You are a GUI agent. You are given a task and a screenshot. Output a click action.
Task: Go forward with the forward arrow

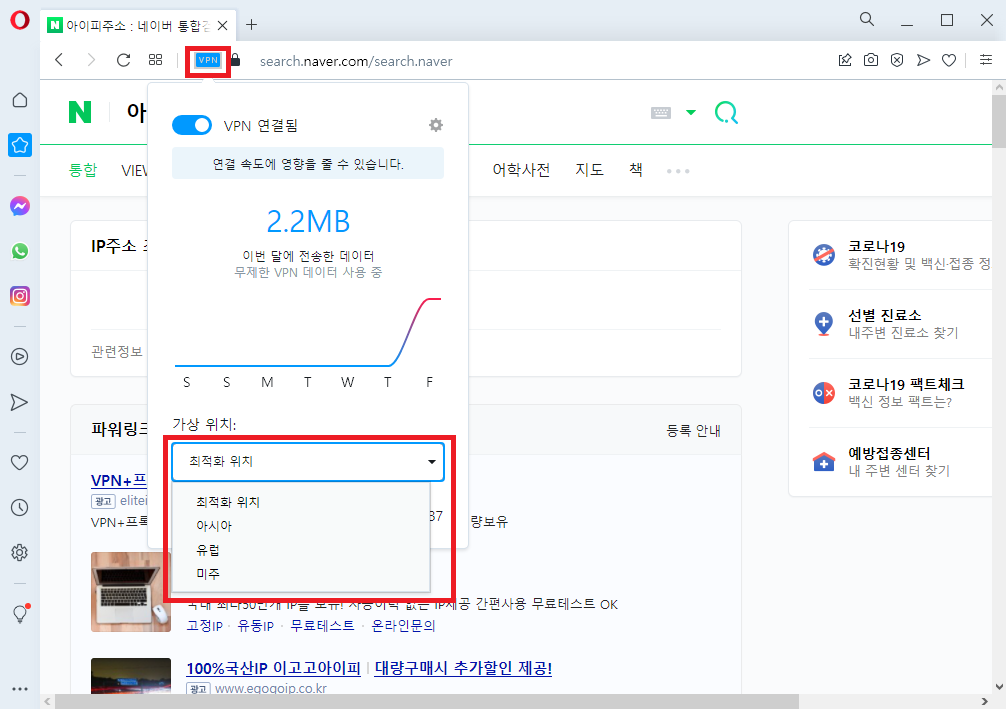pyautogui.click(x=91, y=60)
